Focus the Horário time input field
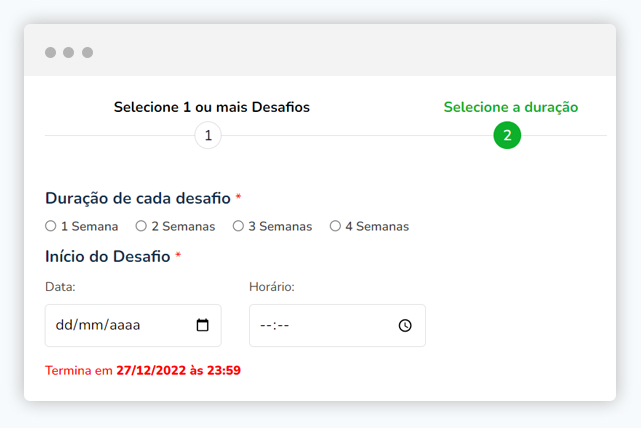641x428 pixels. pyautogui.click(x=337, y=325)
